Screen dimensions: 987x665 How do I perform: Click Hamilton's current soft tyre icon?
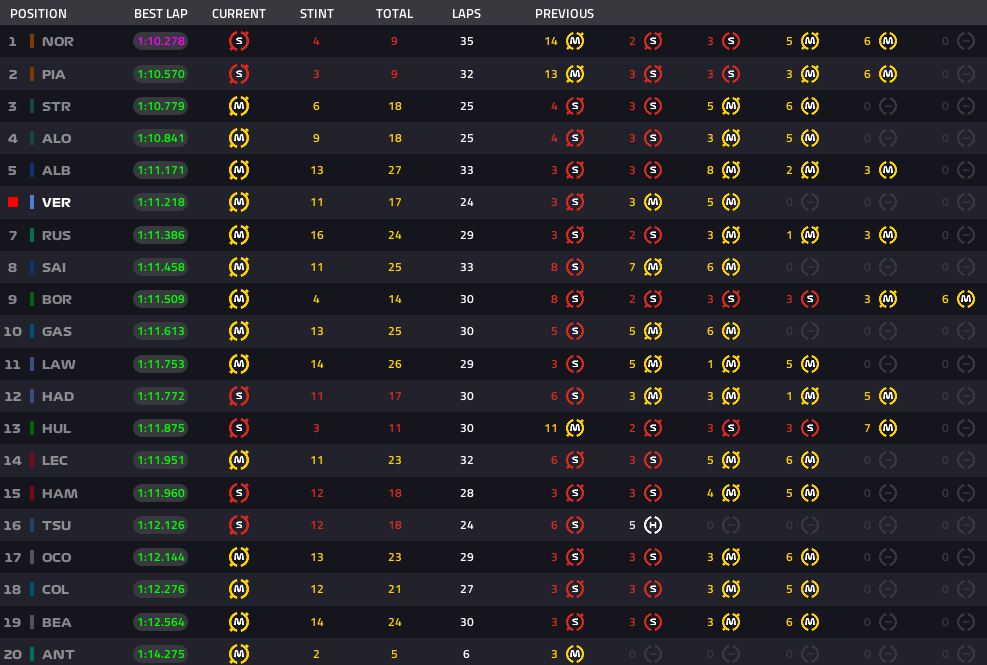coord(239,493)
